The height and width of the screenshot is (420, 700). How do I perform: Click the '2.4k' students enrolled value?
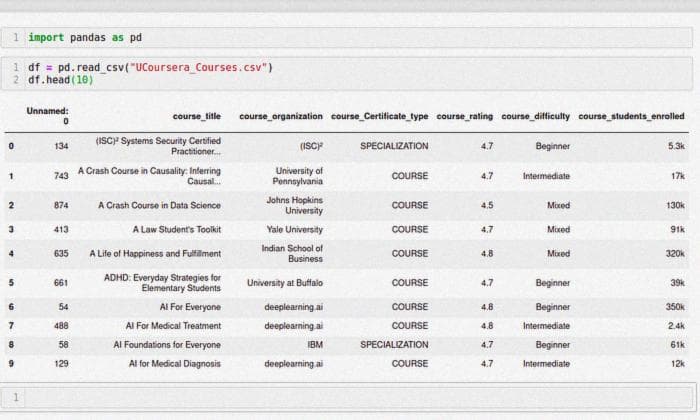coord(676,326)
